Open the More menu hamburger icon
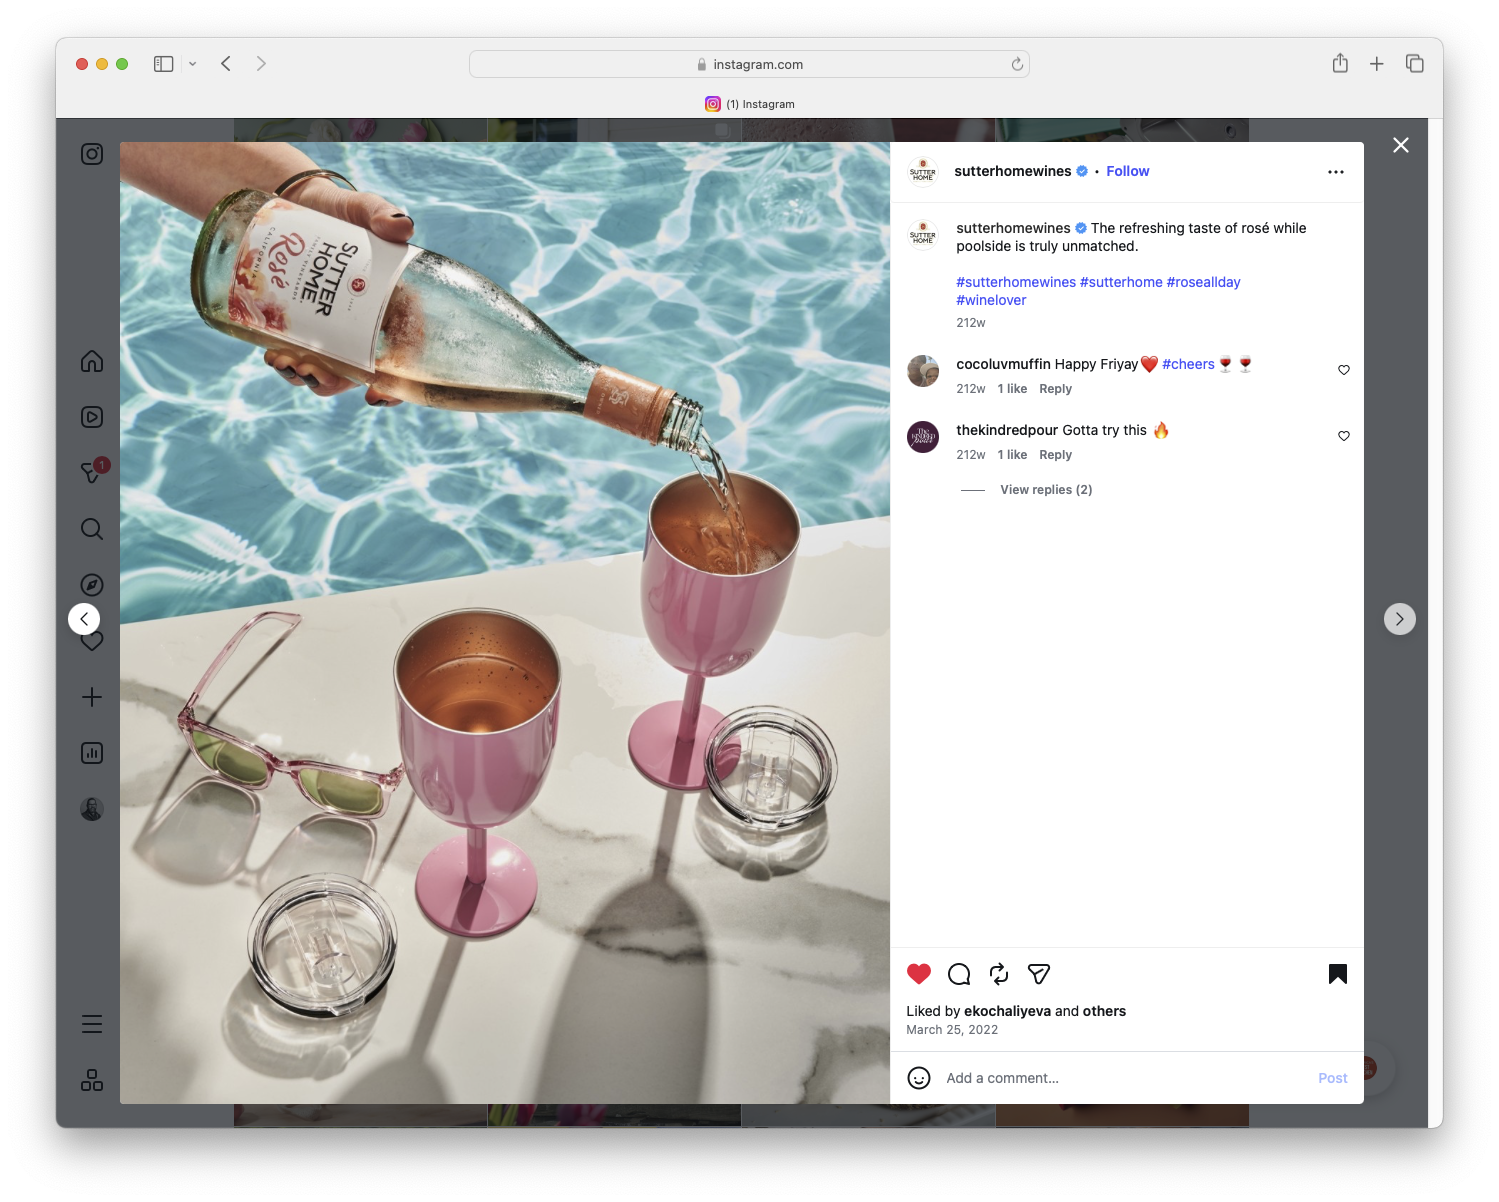Screen dimensions: 1499x1202 [x=91, y=1023]
